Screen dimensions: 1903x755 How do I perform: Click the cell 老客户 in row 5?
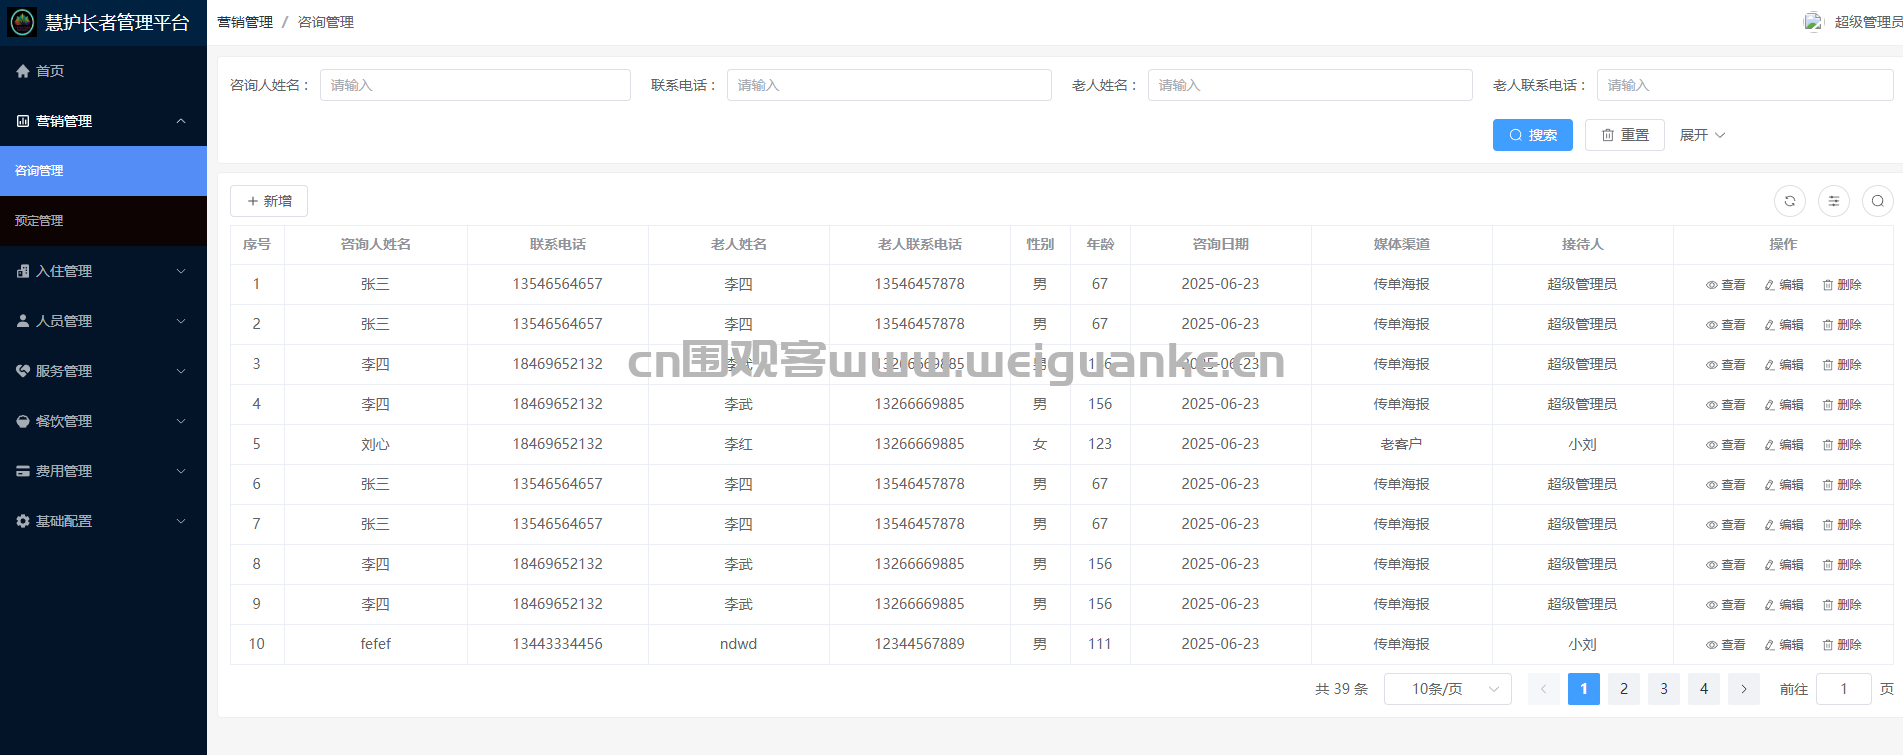pyautogui.click(x=1401, y=444)
